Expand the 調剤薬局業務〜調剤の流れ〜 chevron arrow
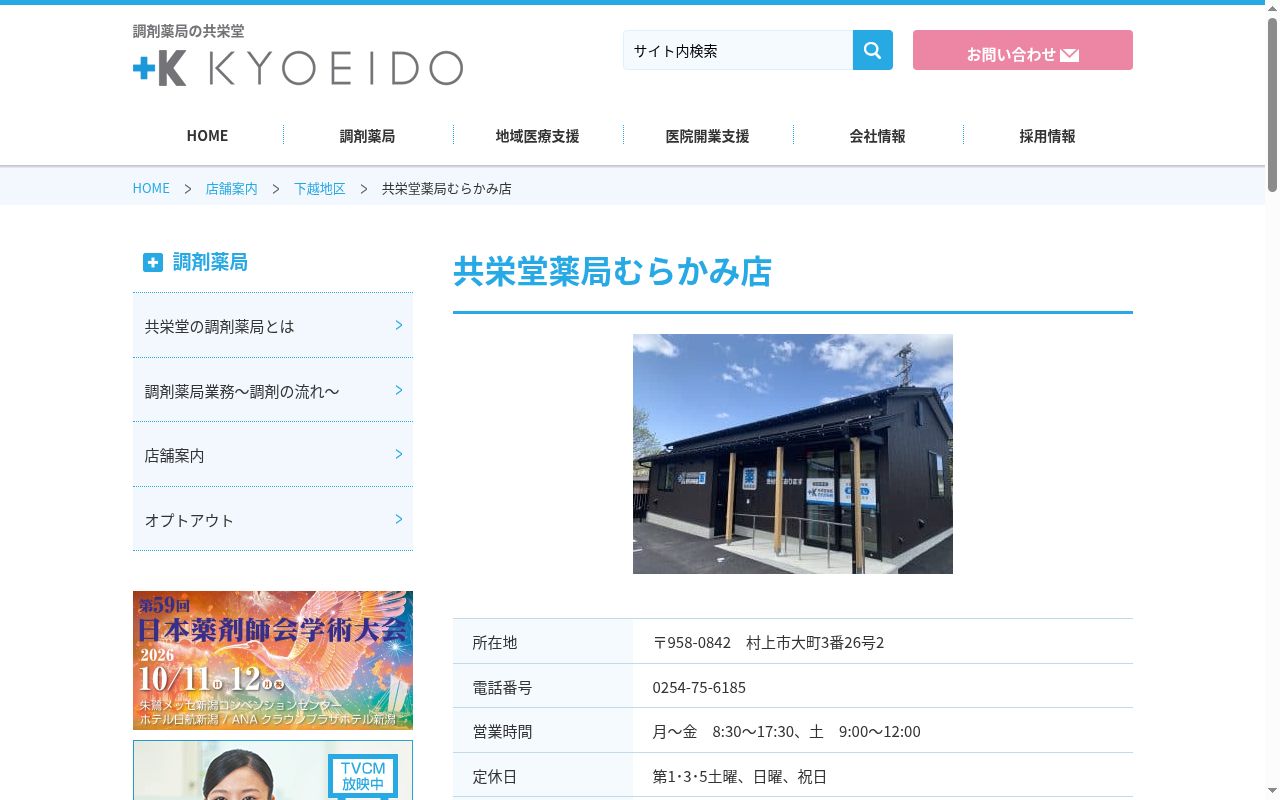 coord(399,390)
